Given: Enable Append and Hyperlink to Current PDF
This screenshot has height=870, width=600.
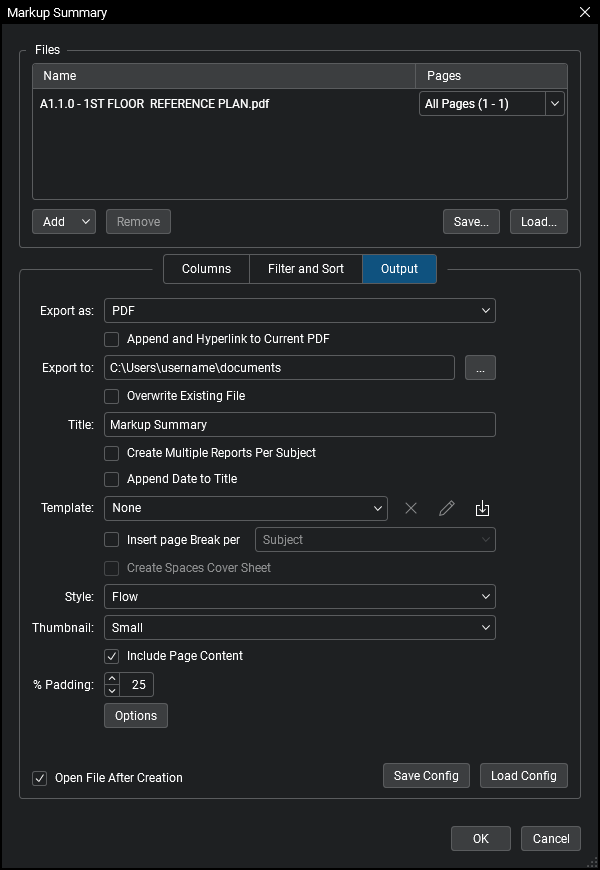Looking at the screenshot, I should (112, 339).
